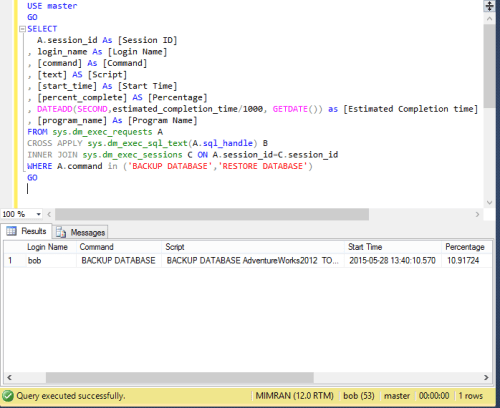500x408 pixels.
Task: Click the 'WHERE A.command in' clause
Action: pos(72,166)
